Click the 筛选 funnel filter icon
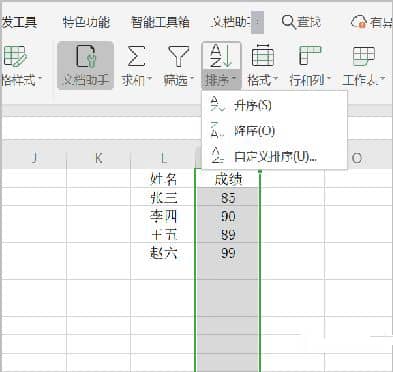 178,56
